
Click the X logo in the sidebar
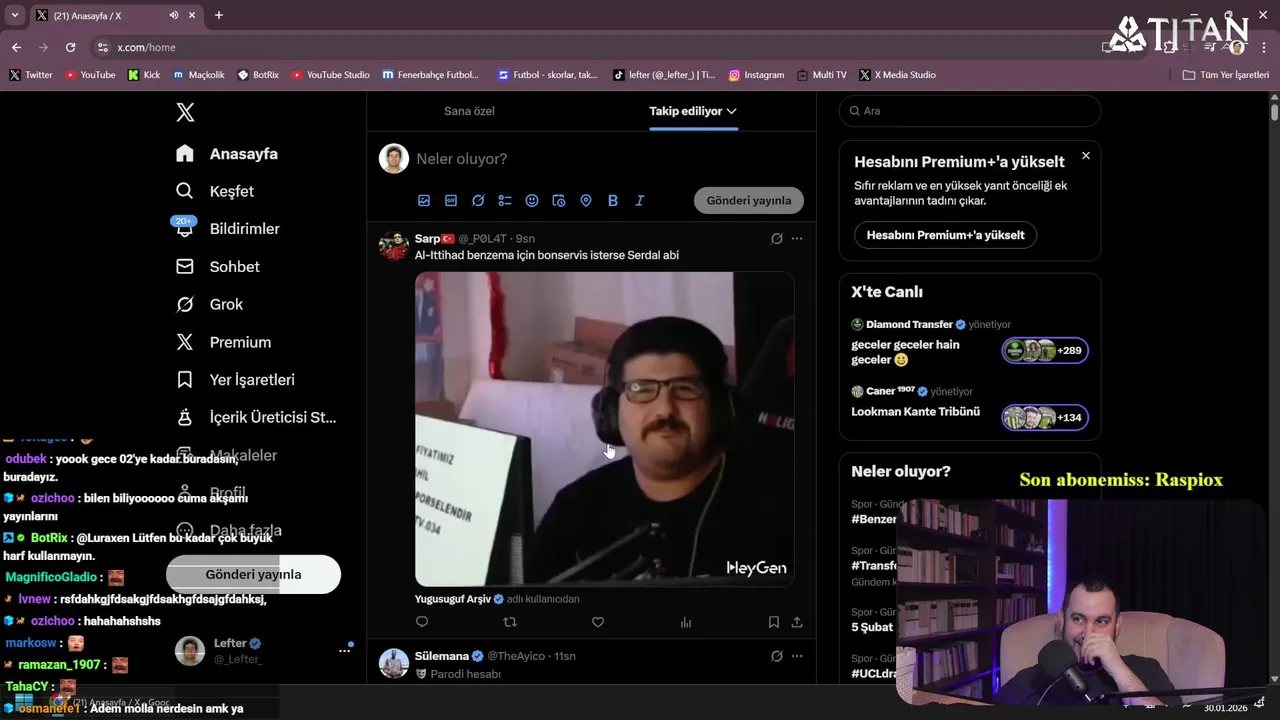coord(185,112)
